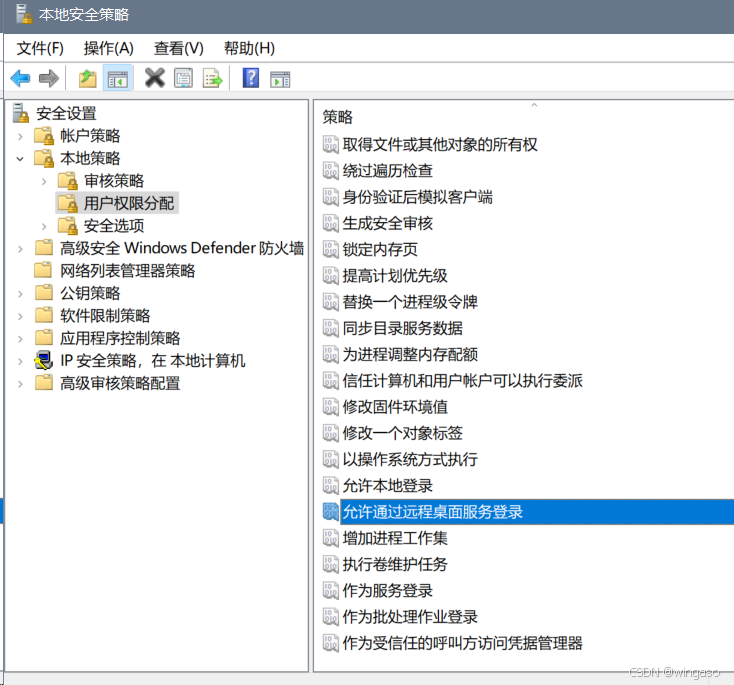Toggle the Show/Hide console tree icon

tap(117, 78)
